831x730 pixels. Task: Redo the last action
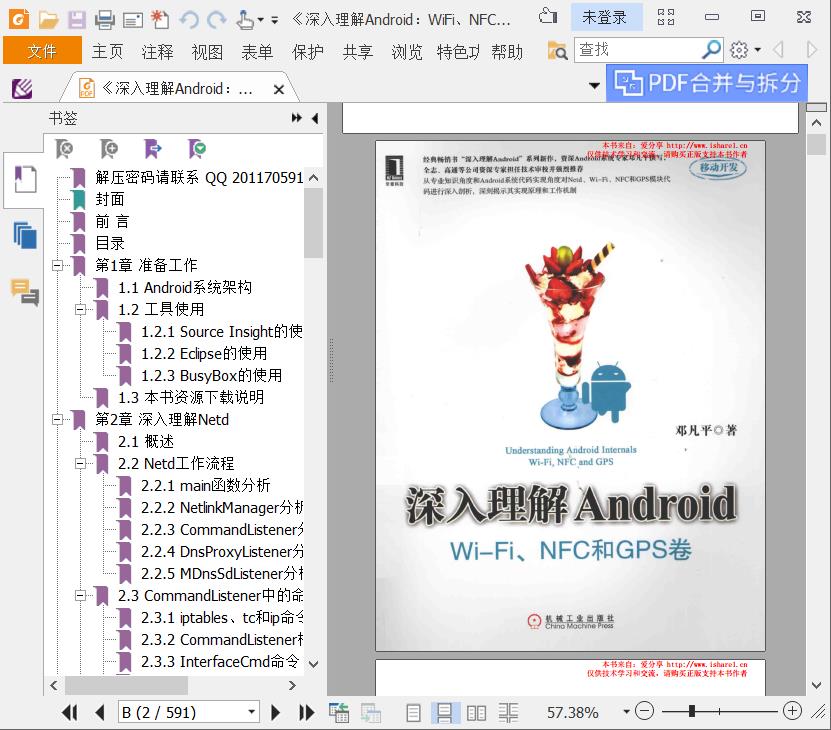point(216,20)
